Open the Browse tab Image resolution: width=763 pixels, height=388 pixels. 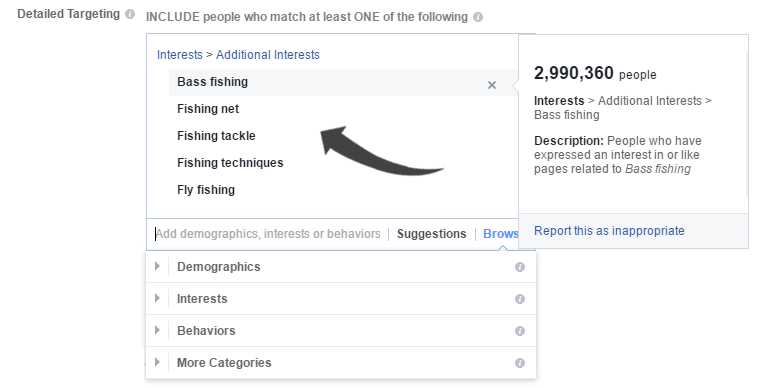(501, 234)
